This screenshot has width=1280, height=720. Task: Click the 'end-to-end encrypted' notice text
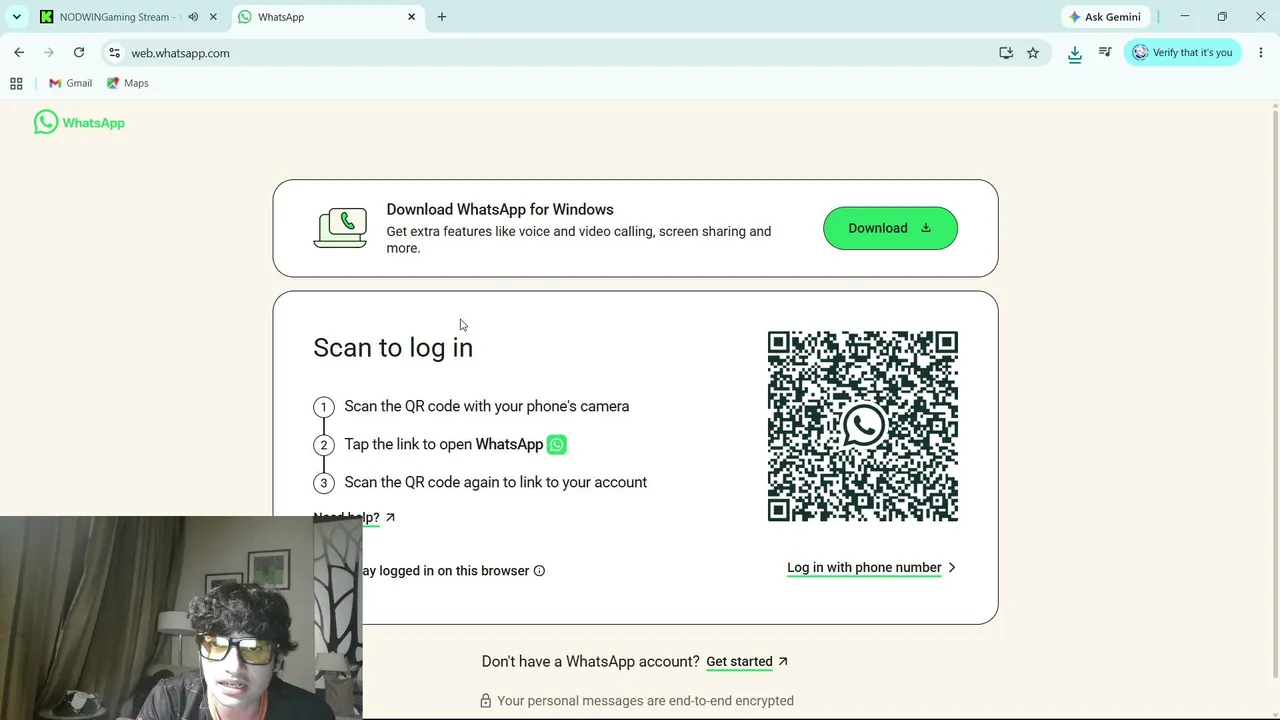click(645, 701)
